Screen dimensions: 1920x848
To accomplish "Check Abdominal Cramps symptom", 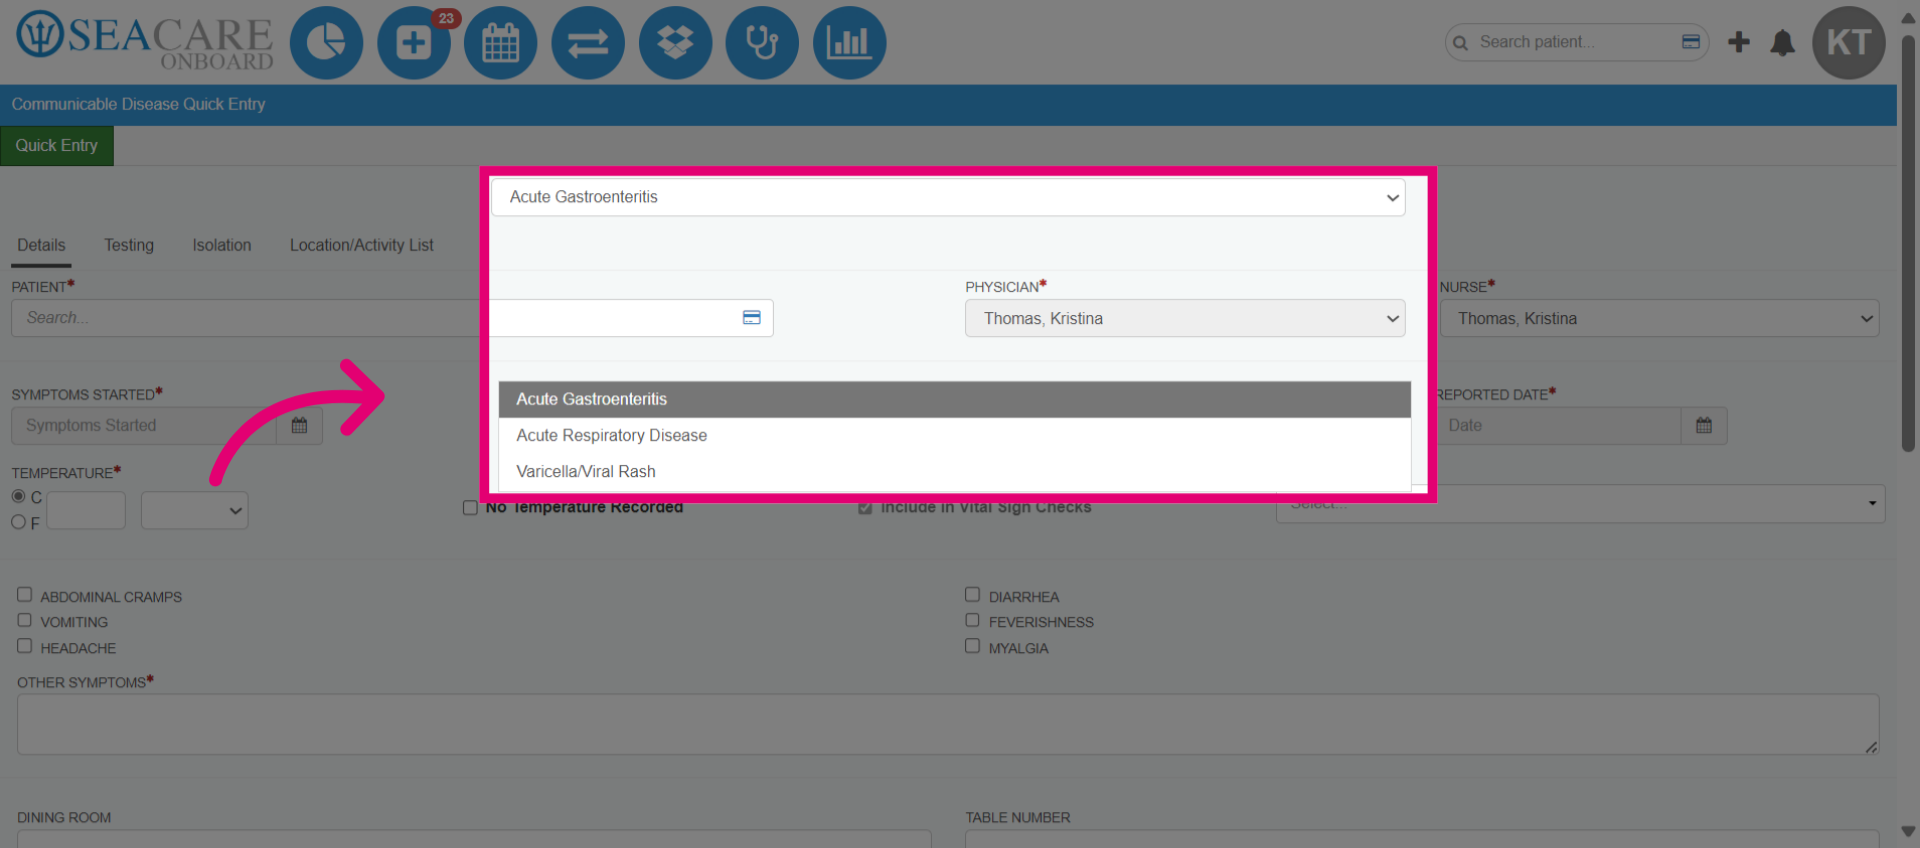I will click(x=24, y=595).
